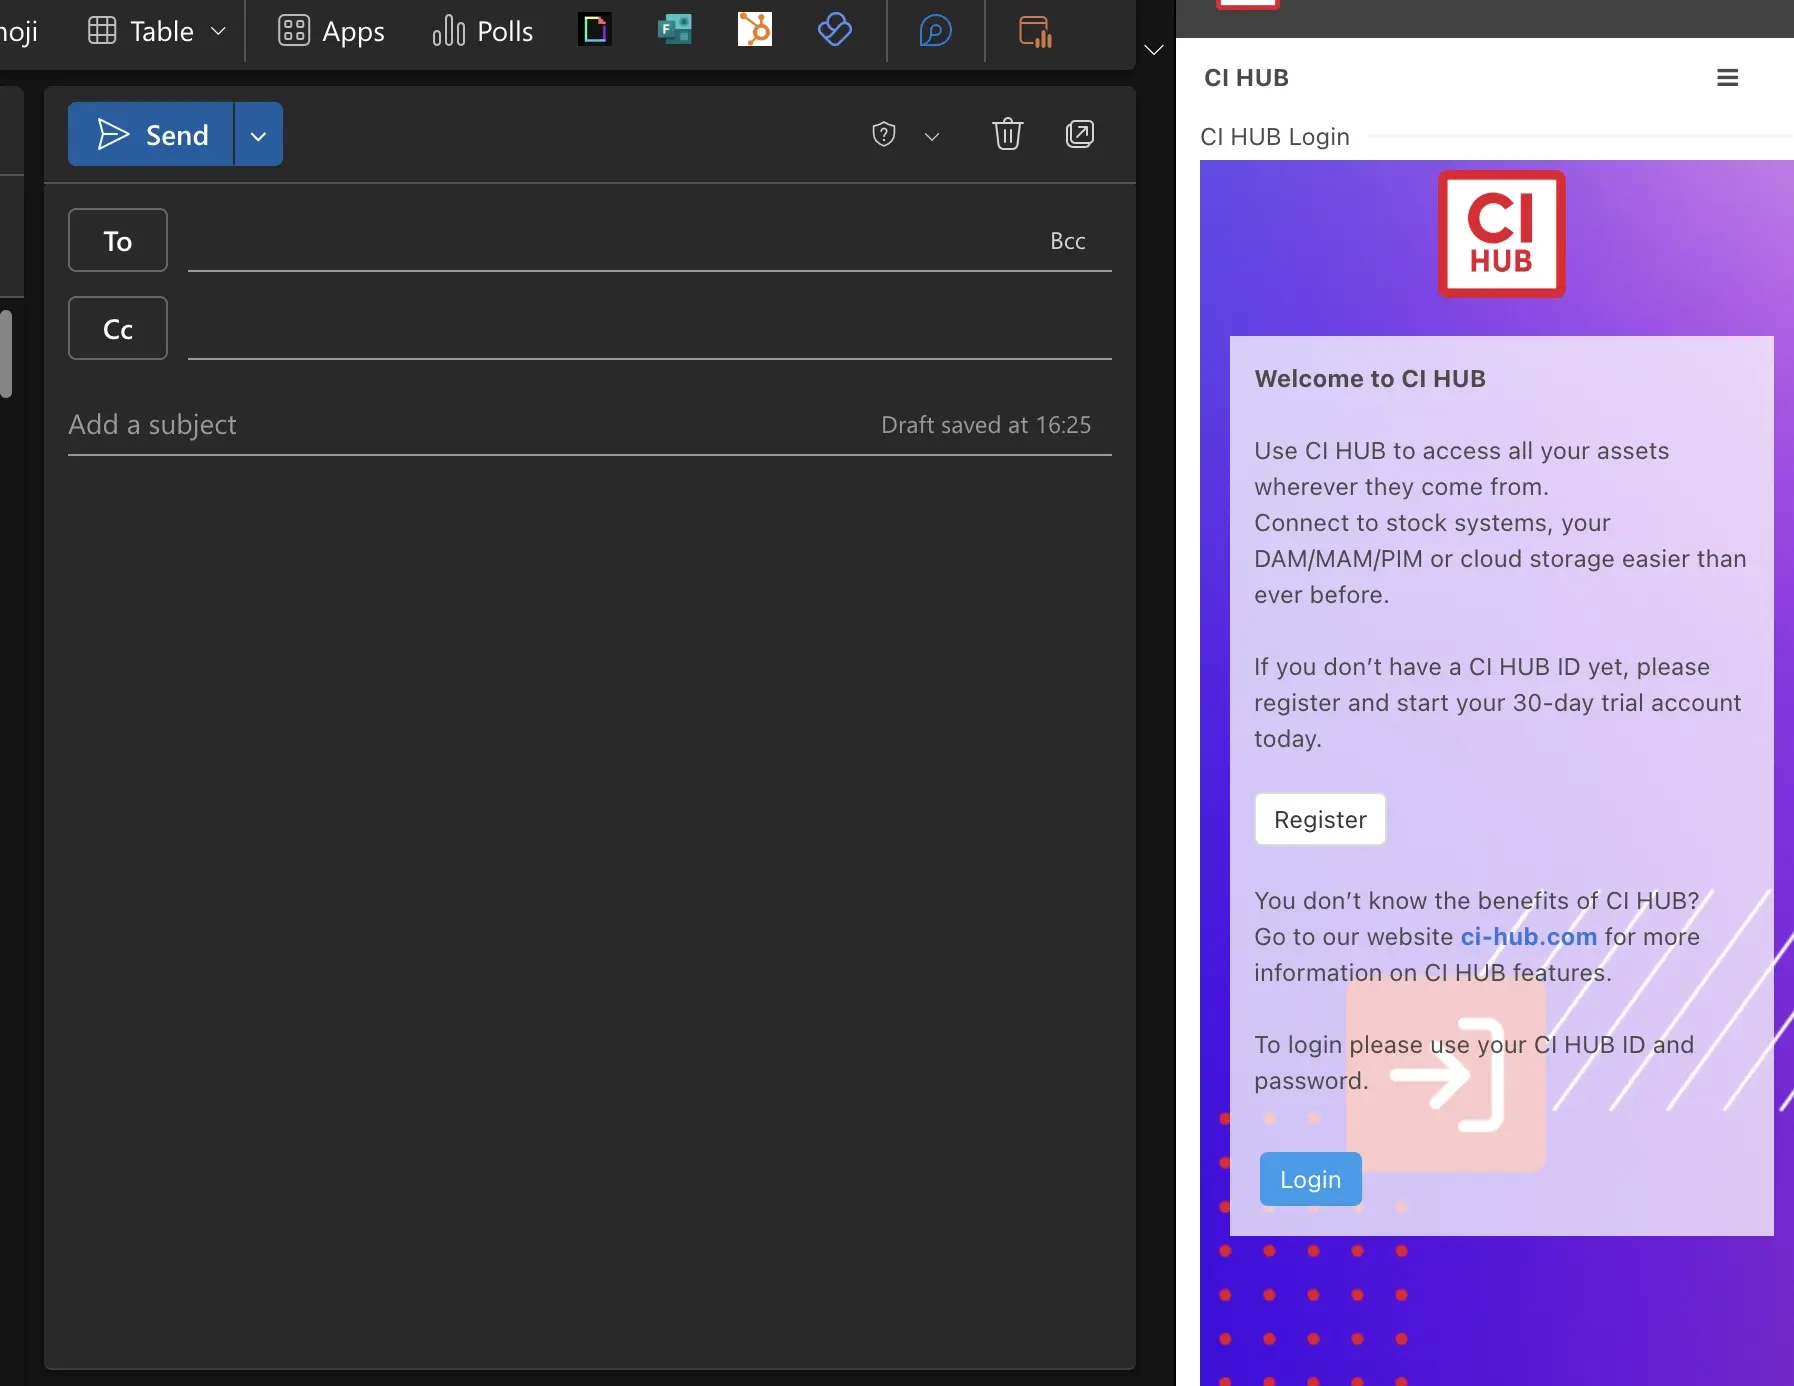The height and width of the screenshot is (1386, 1794).
Task: Click into the Cc address field
Action: [x=650, y=329]
